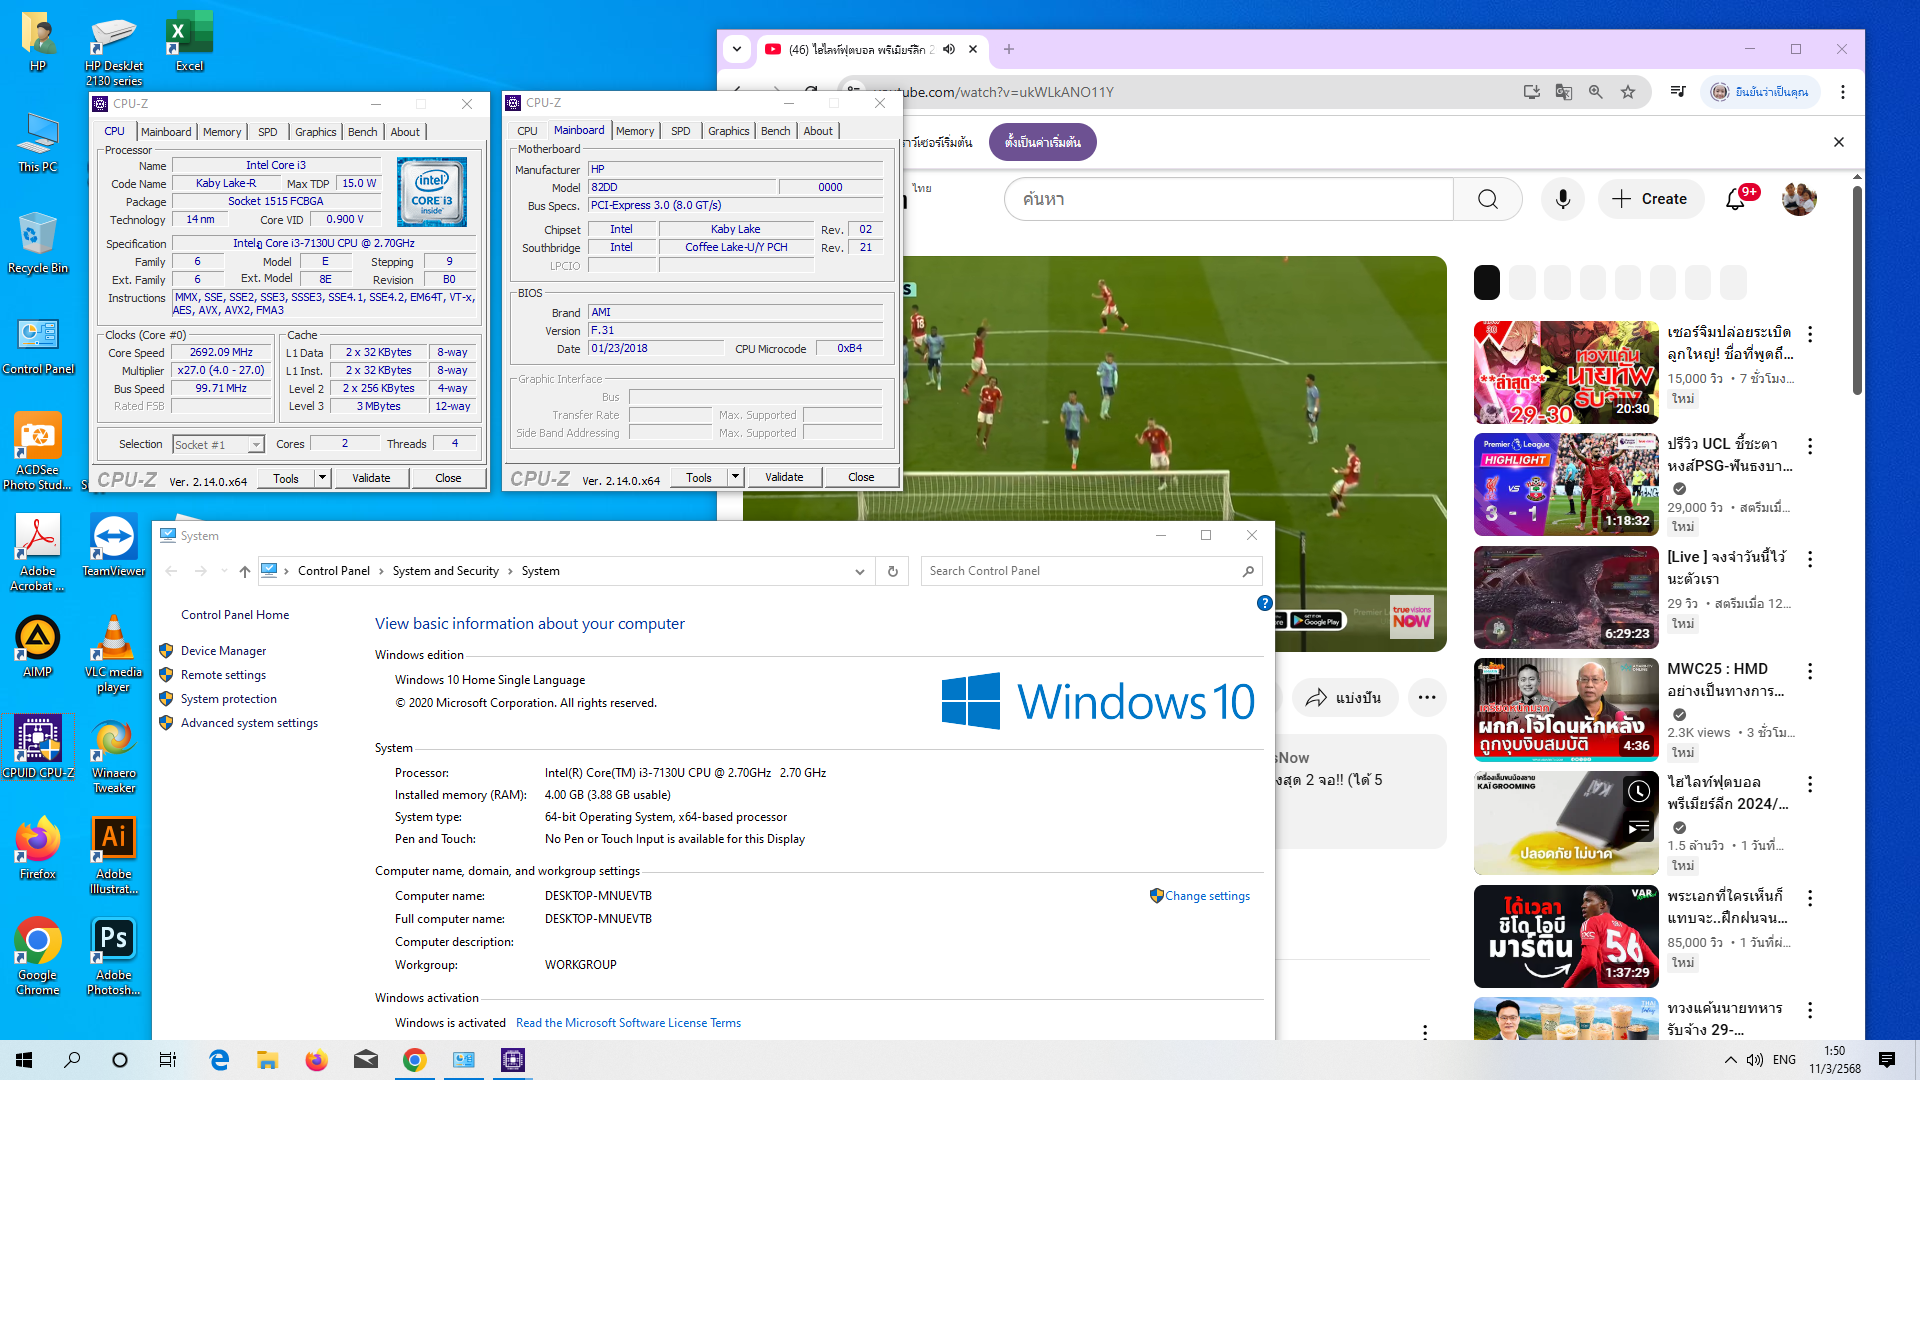The image size is (1920, 1332).
Task: Open Chrome's three-dot menu
Action: point(1843,92)
